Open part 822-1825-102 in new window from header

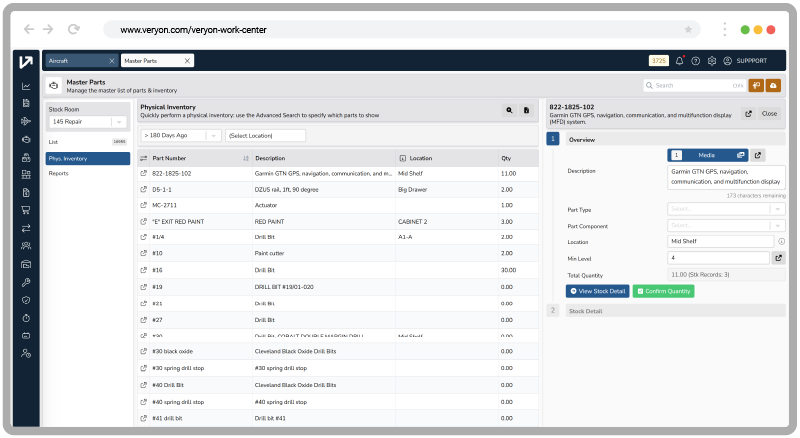tap(748, 114)
